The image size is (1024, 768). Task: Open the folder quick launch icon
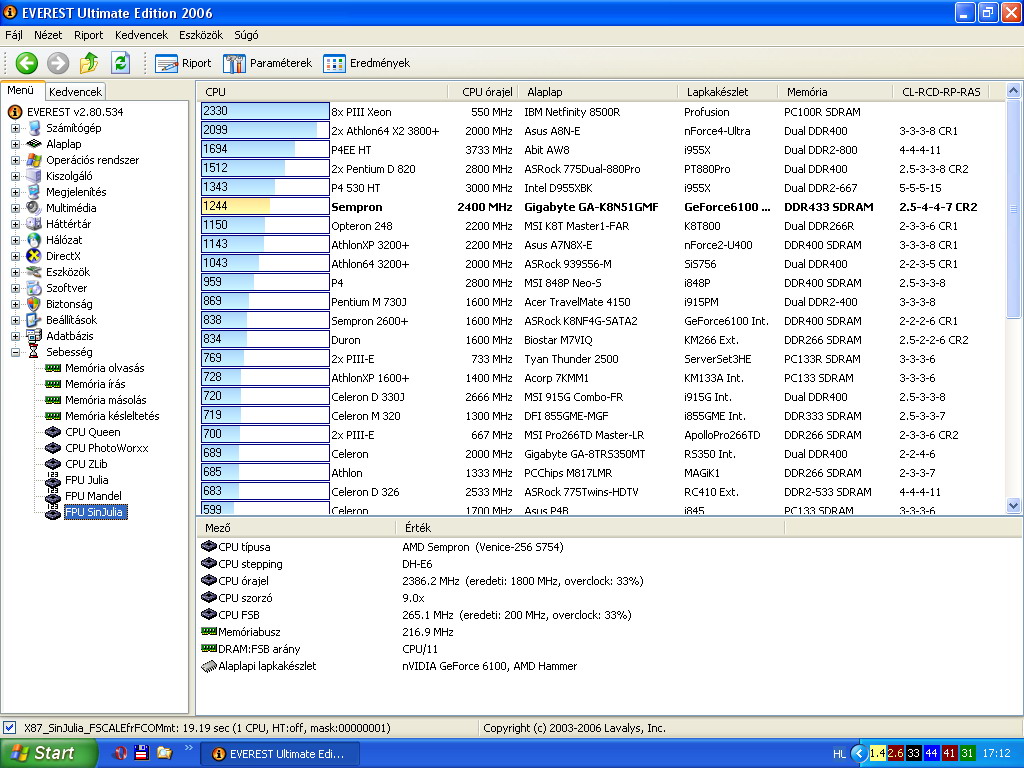pyautogui.click(x=164, y=753)
